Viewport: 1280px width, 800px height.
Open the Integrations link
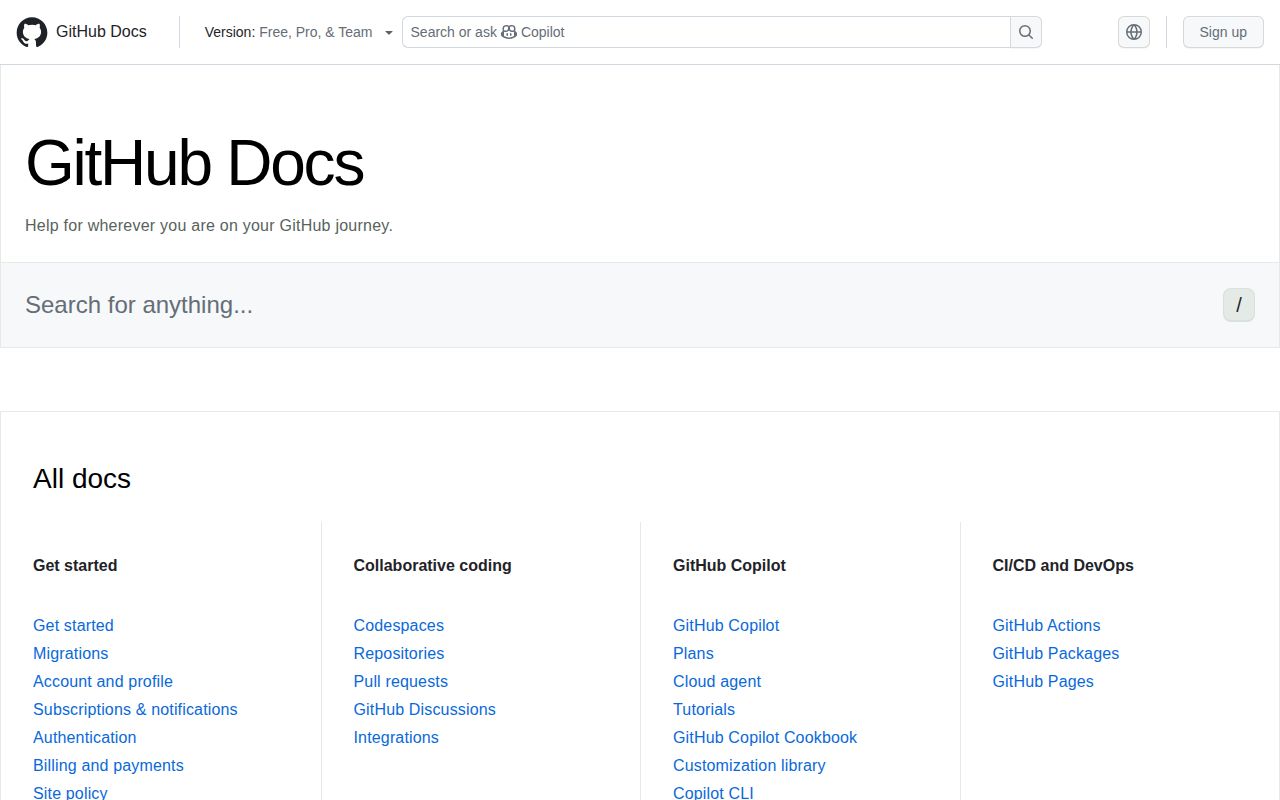[x=395, y=737]
